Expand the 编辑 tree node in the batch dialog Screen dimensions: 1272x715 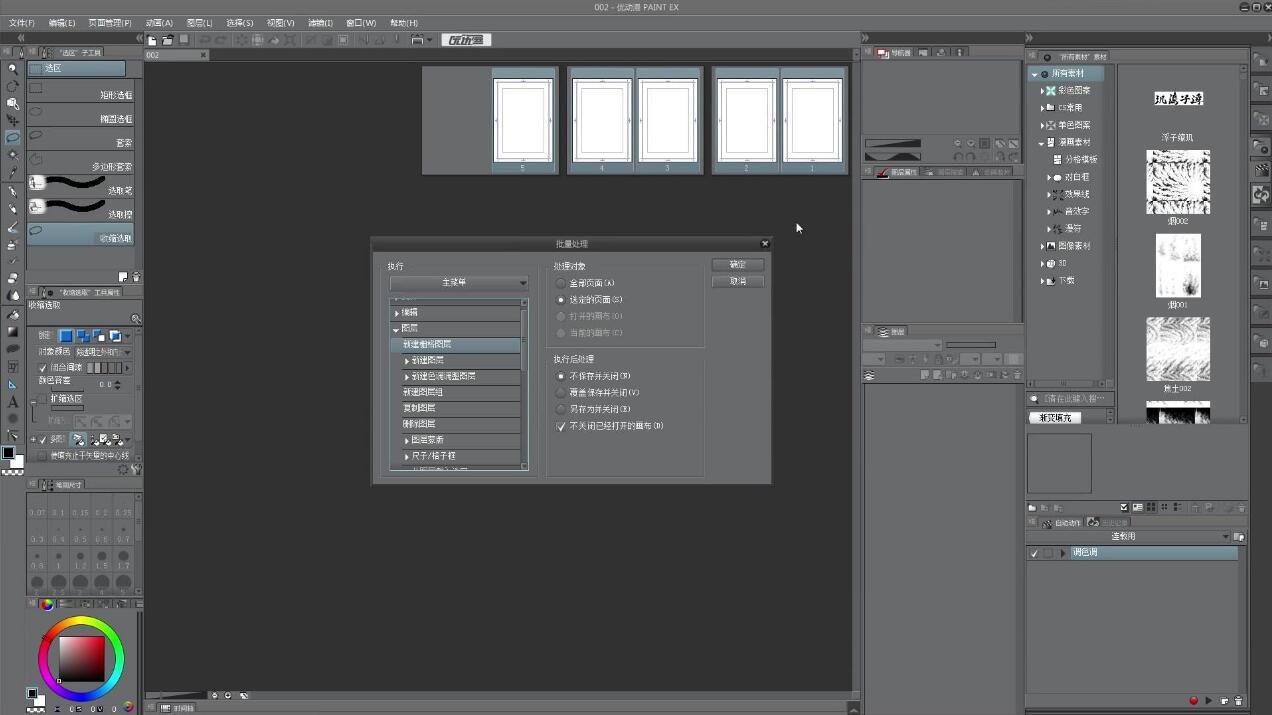(x=397, y=313)
